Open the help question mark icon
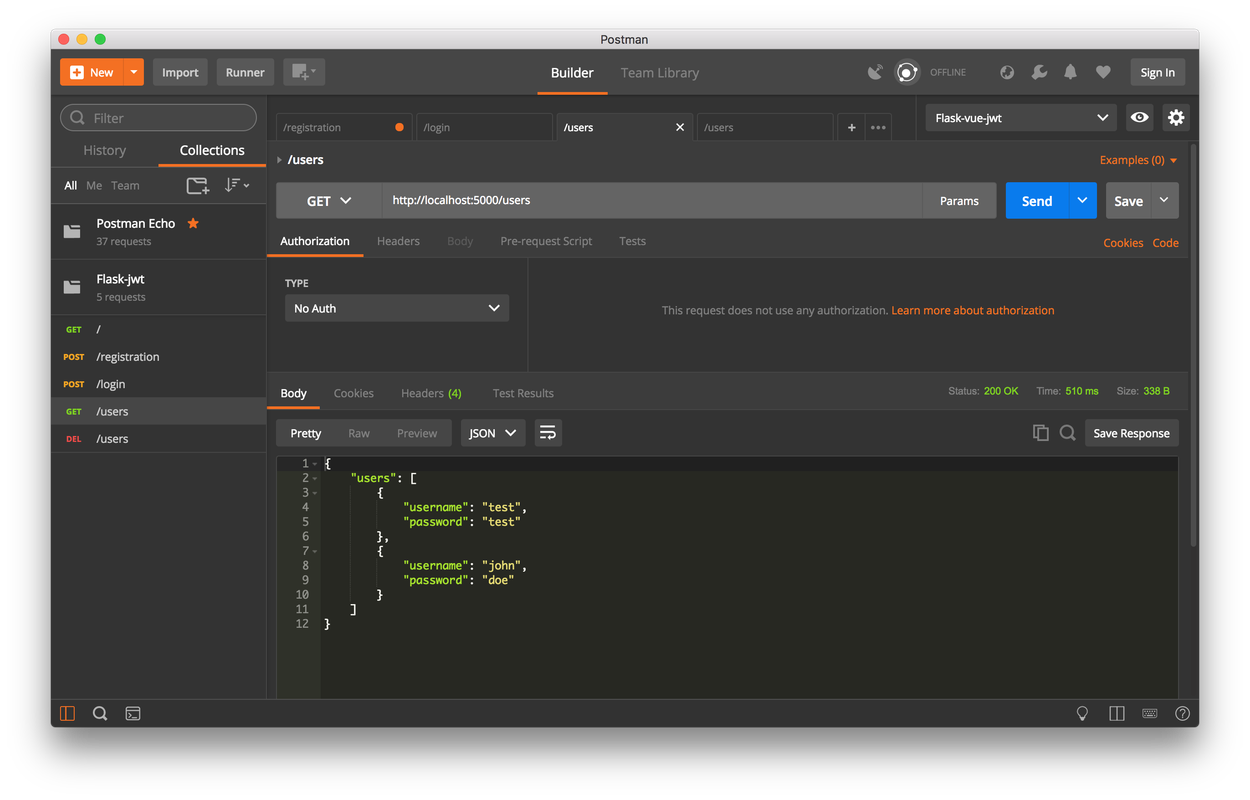This screenshot has width=1250, height=800. [1182, 713]
